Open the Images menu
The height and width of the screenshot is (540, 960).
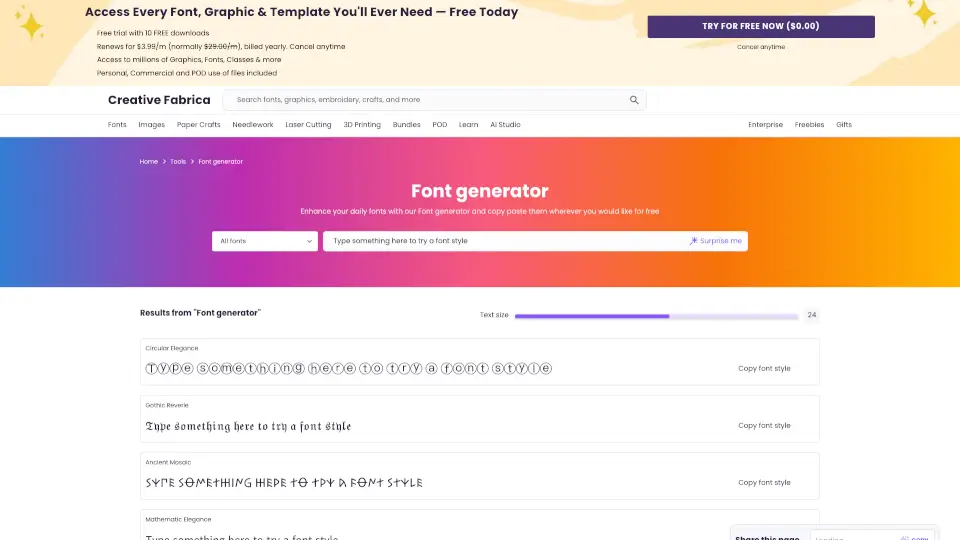[151, 125]
